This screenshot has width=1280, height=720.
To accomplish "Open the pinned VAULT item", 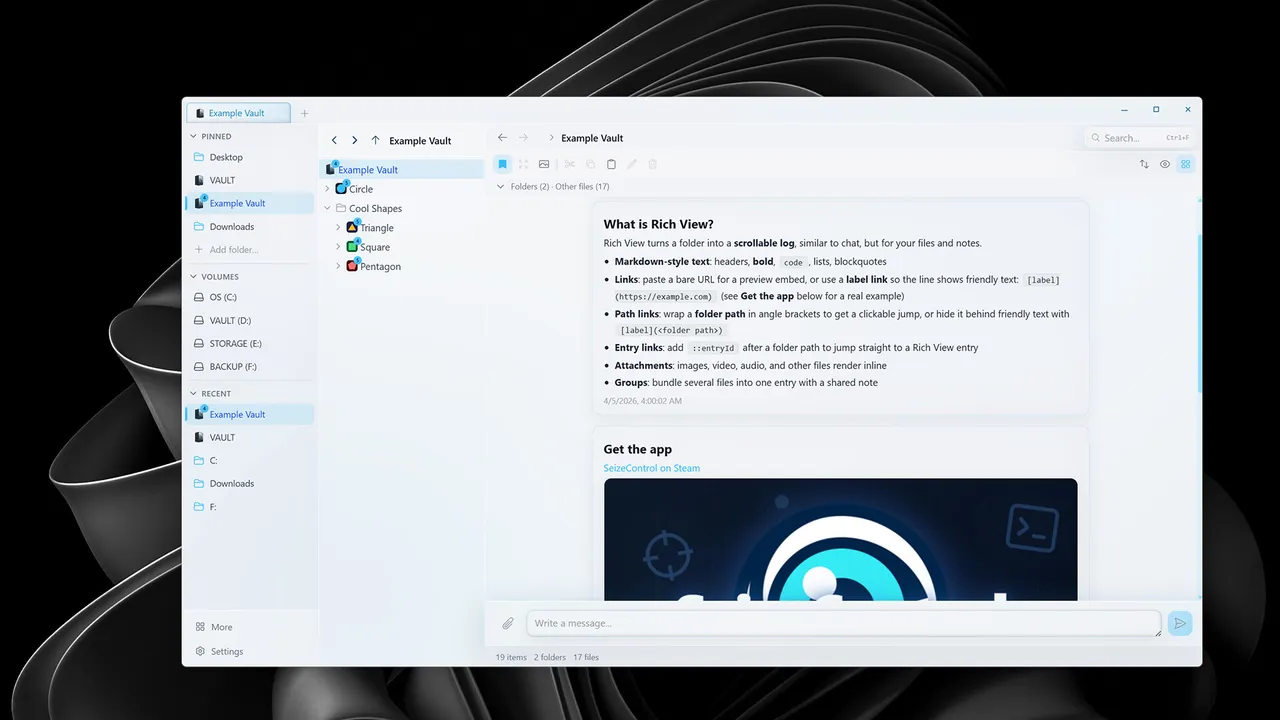I will [249, 180].
